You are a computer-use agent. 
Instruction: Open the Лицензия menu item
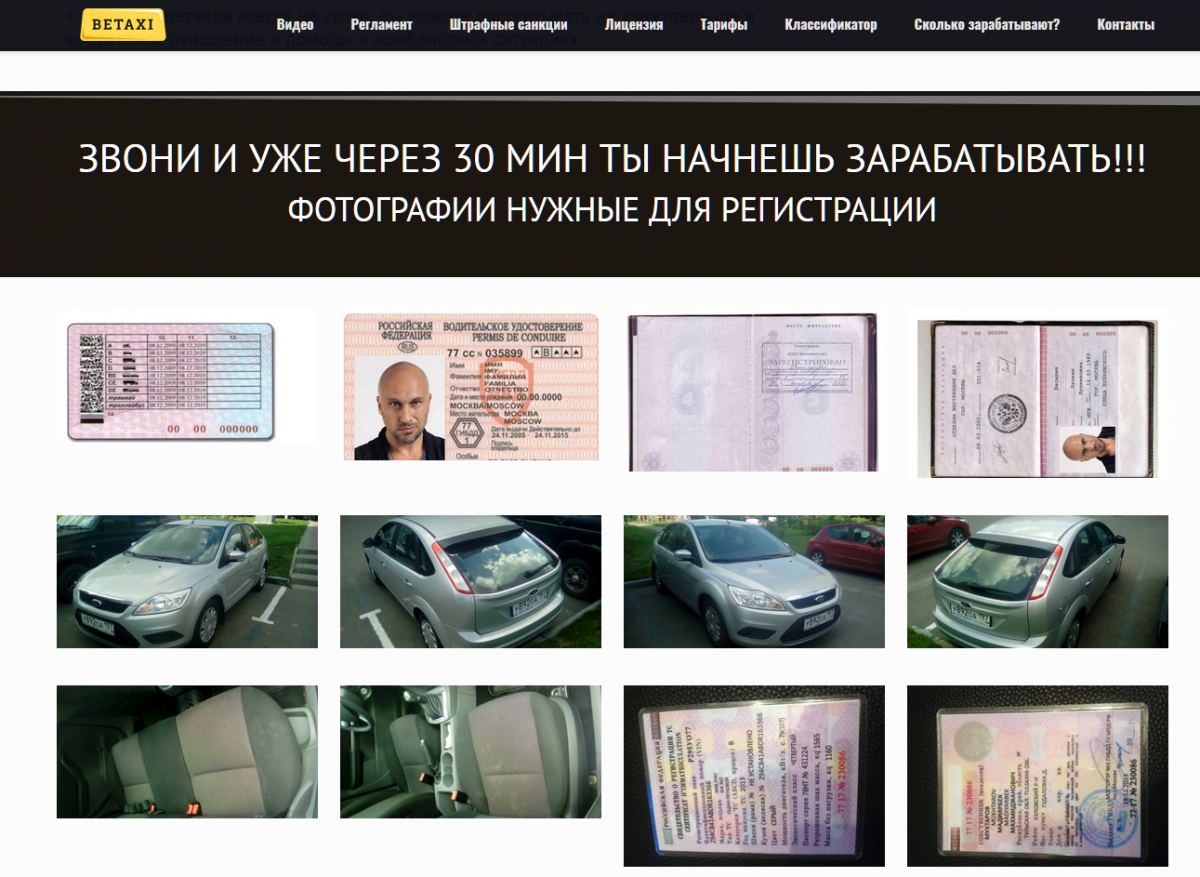pyautogui.click(x=634, y=25)
